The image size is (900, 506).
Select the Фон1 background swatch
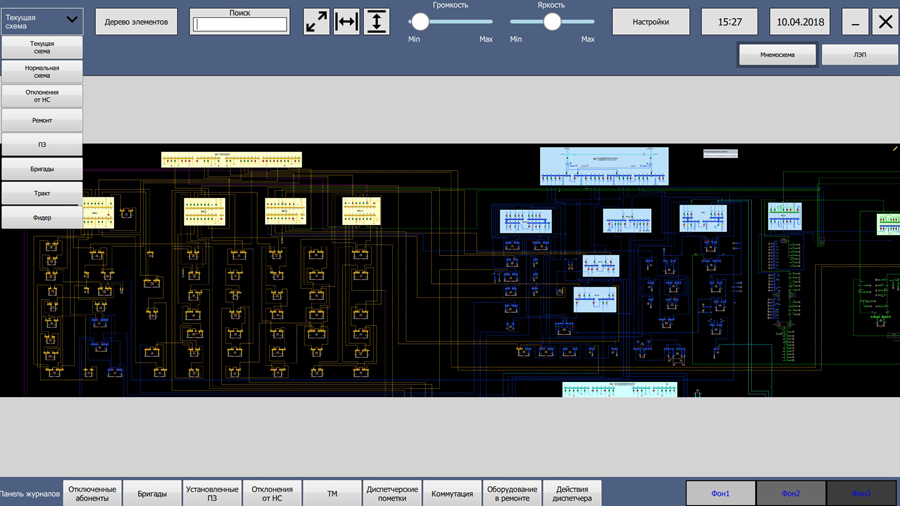coord(720,493)
